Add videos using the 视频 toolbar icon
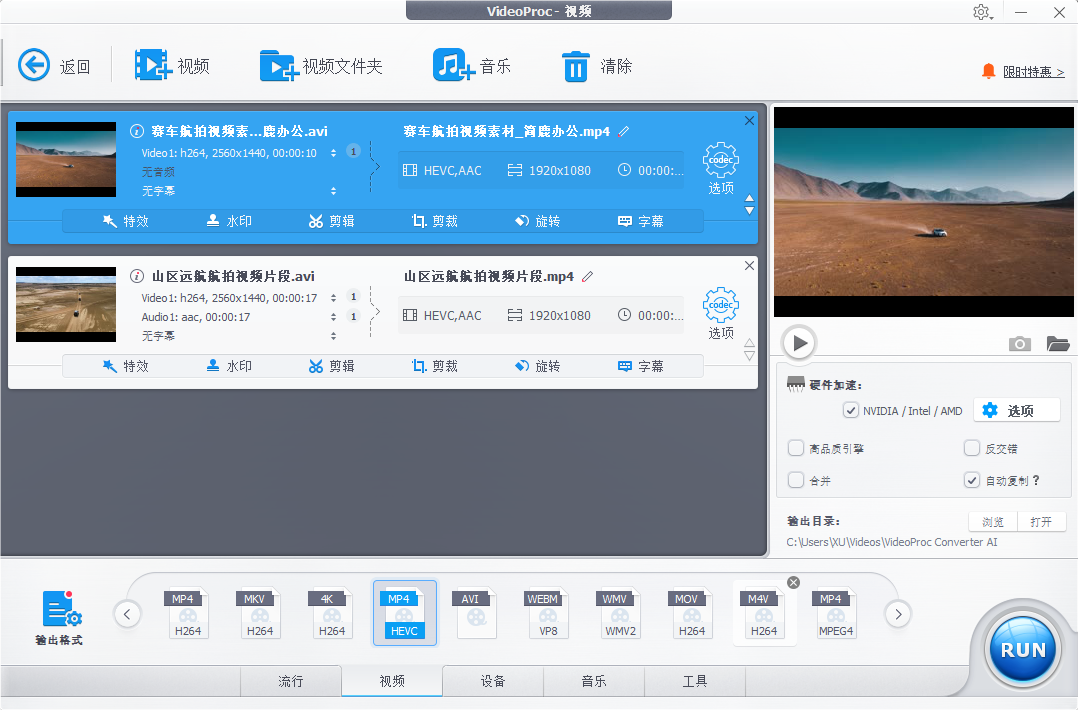The image size is (1078, 710). pos(172,64)
